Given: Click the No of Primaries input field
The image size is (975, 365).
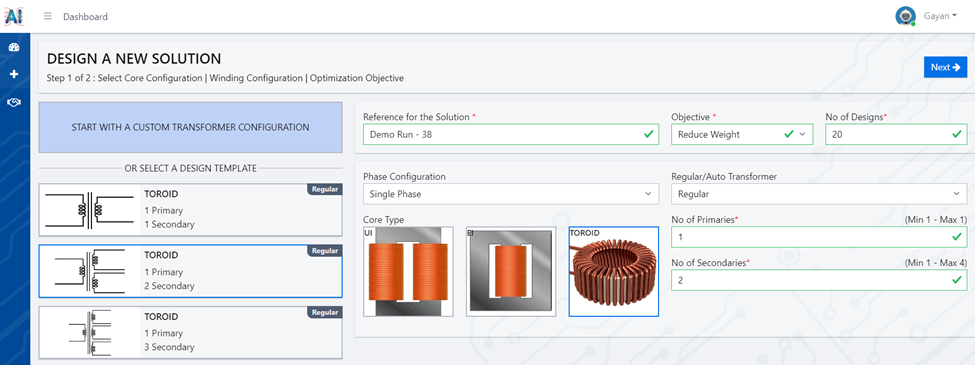Looking at the screenshot, I should pyautogui.click(x=819, y=237).
